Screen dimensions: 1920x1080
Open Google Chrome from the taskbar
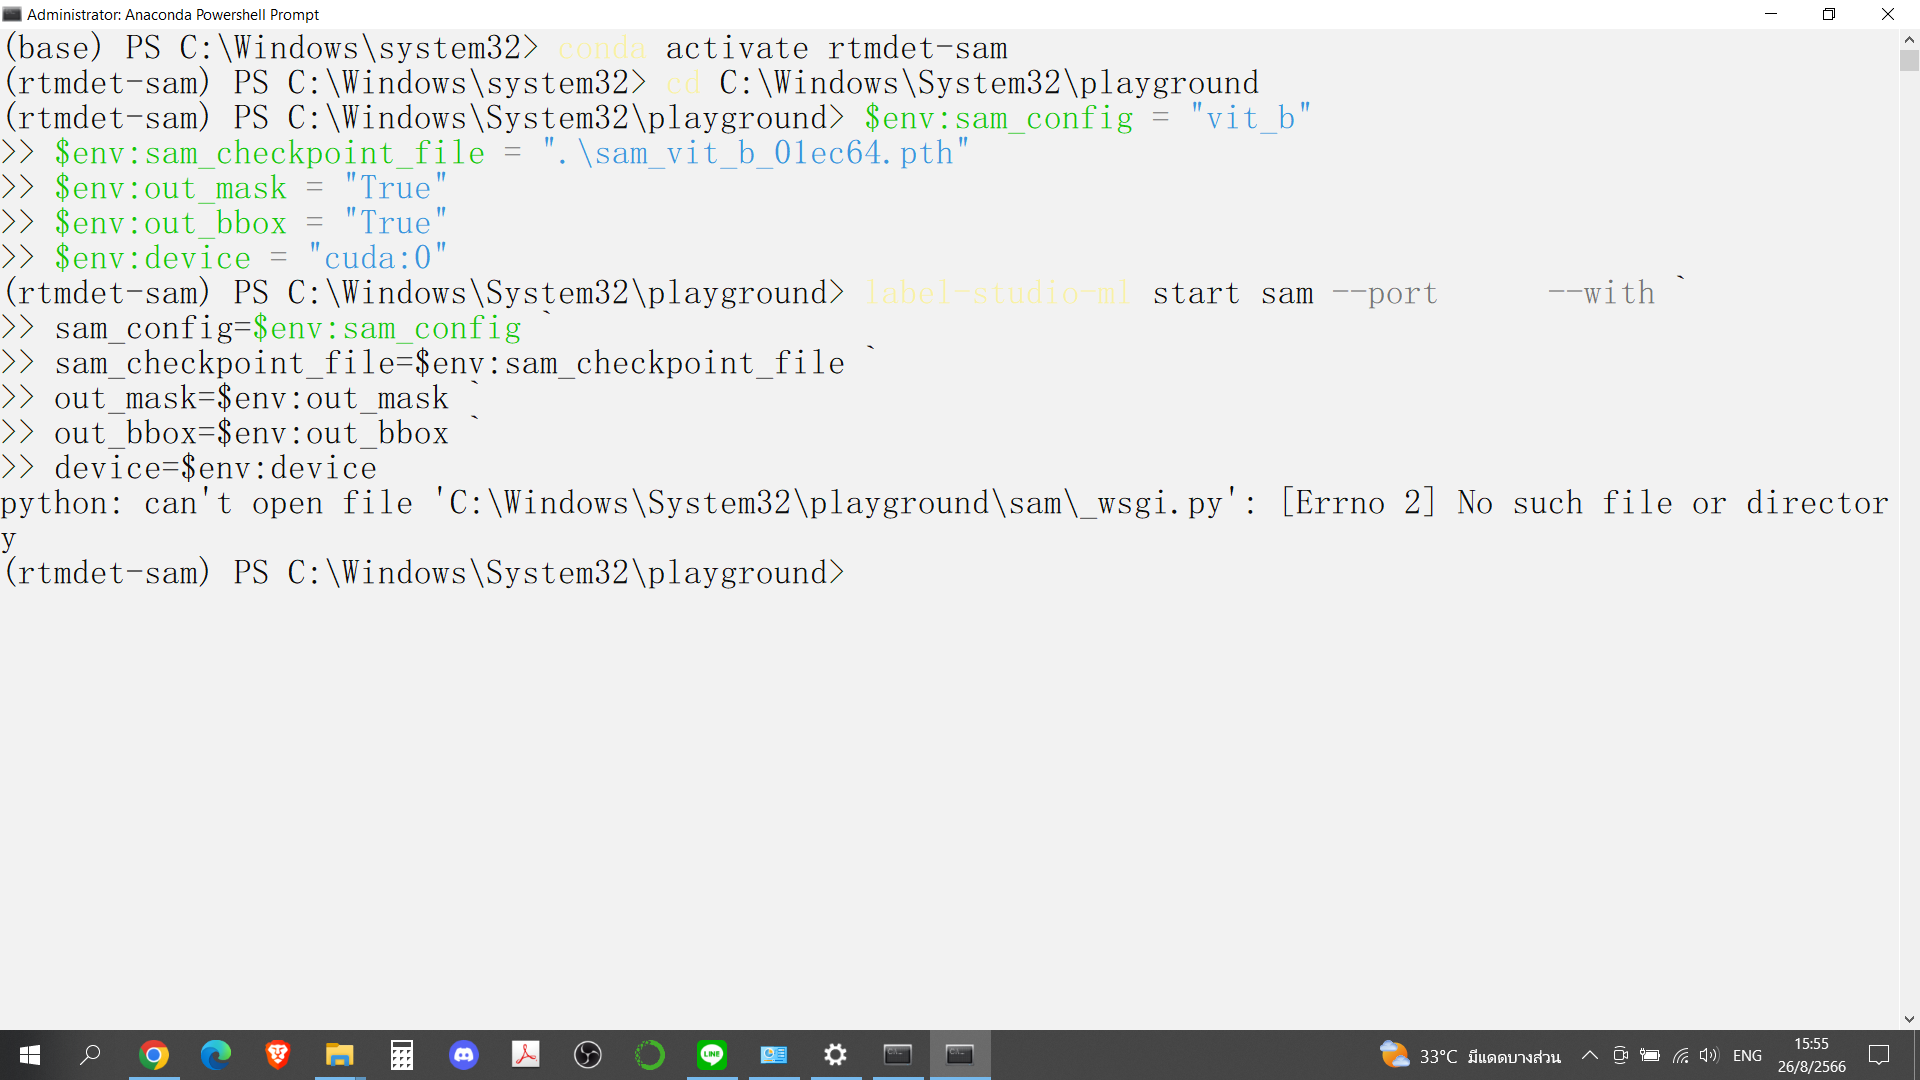point(154,1055)
